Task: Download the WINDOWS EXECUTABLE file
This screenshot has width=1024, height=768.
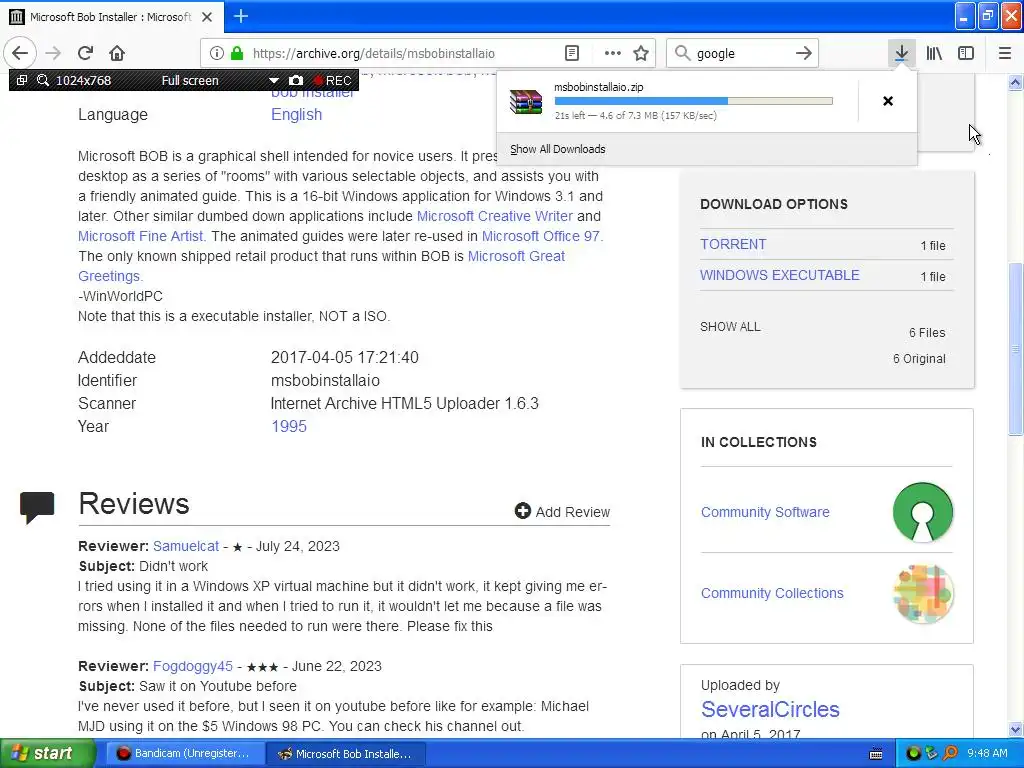Action: click(x=780, y=275)
